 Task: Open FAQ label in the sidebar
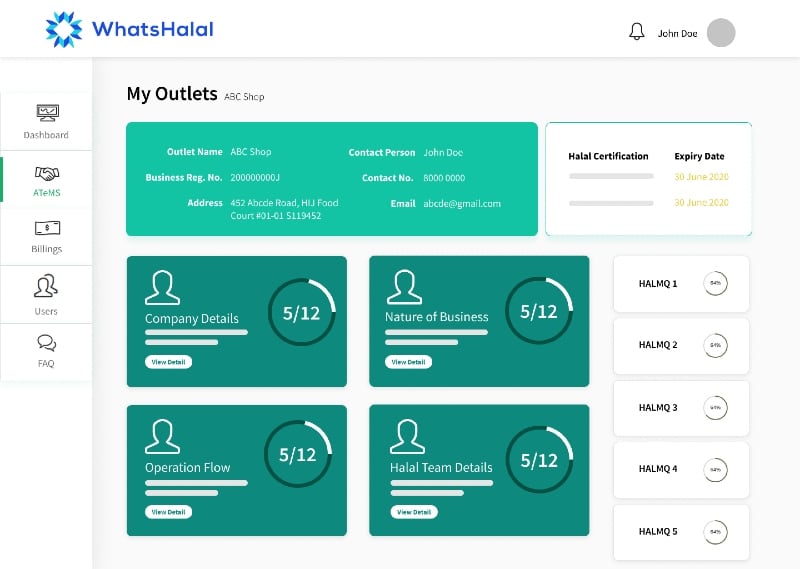(46, 363)
